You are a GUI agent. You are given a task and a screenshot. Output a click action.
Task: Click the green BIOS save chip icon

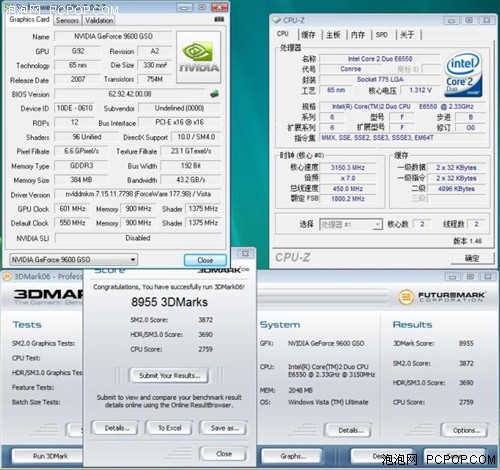click(x=214, y=94)
